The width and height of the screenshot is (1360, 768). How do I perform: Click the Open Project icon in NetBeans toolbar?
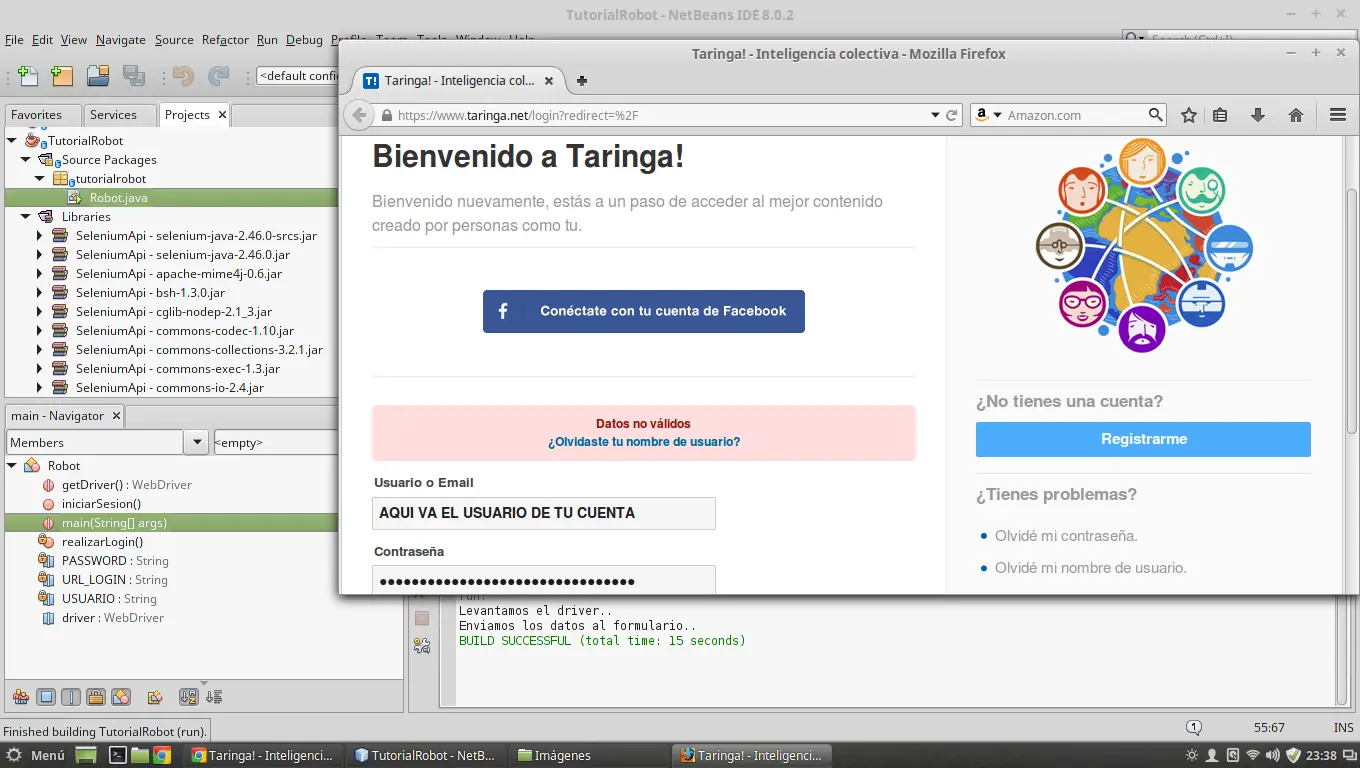pyautogui.click(x=98, y=76)
